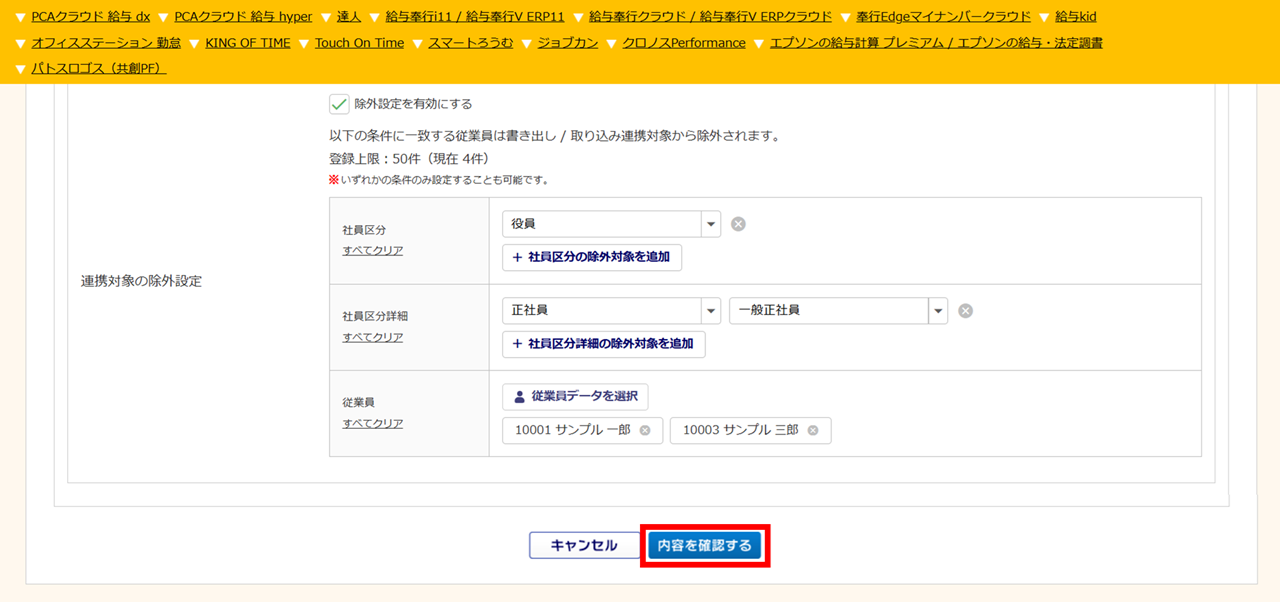Clear all under 社員区分詳細

pos(373,338)
